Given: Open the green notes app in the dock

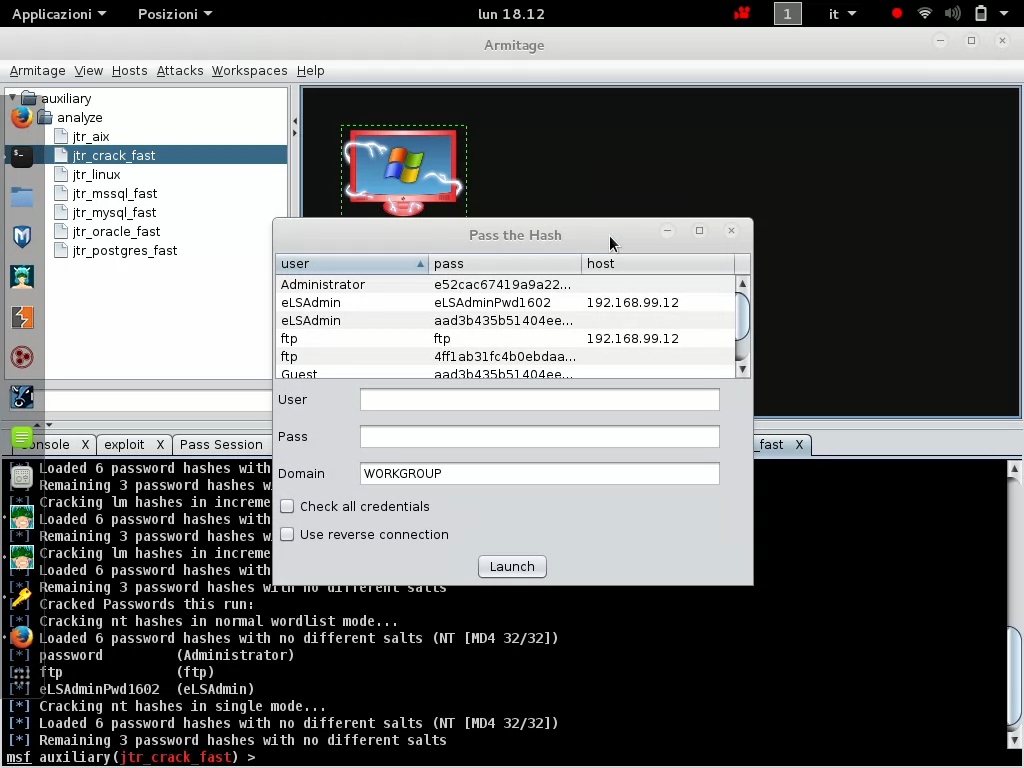Looking at the screenshot, I should [x=22, y=437].
